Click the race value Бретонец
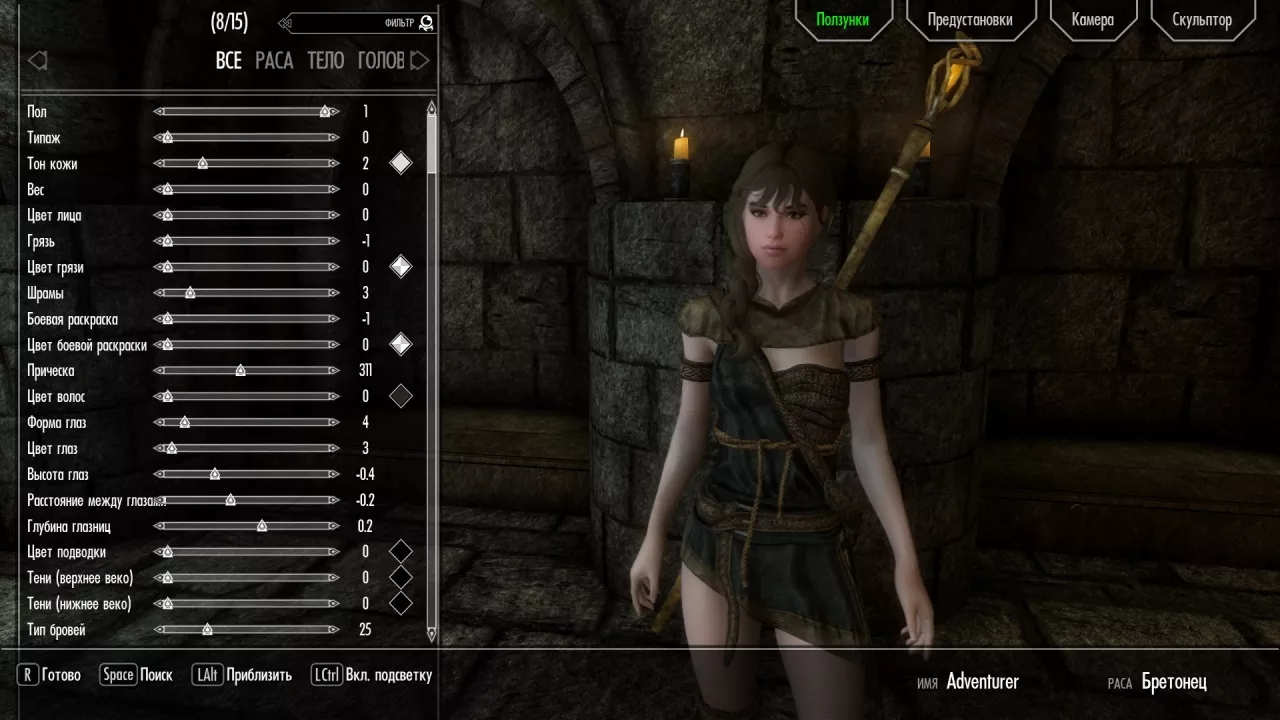1280x720 pixels. (x=1174, y=682)
